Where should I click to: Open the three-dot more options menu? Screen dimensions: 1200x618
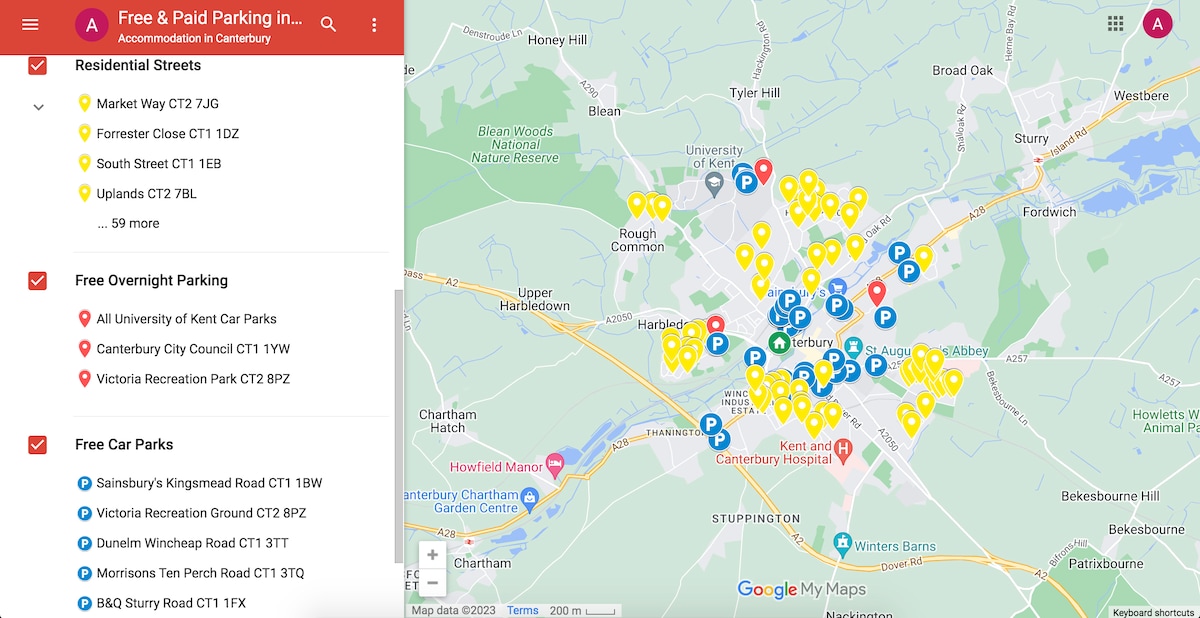point(374,25)
